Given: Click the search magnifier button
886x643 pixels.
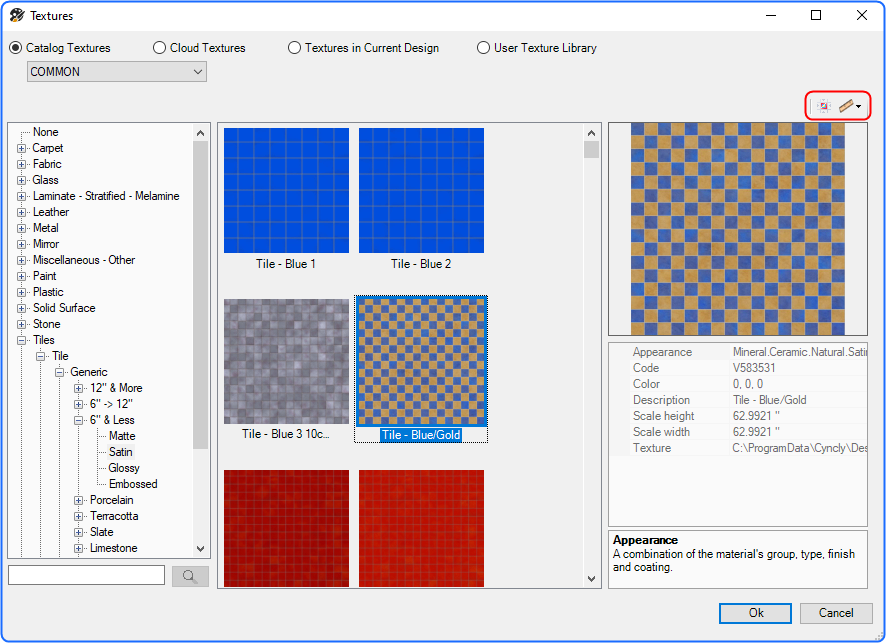Looking at the screenshot, I should tap(190, 576).
